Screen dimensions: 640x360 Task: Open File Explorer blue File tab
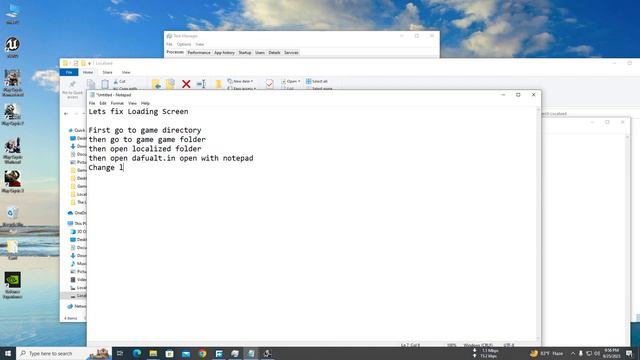(69, 72)
